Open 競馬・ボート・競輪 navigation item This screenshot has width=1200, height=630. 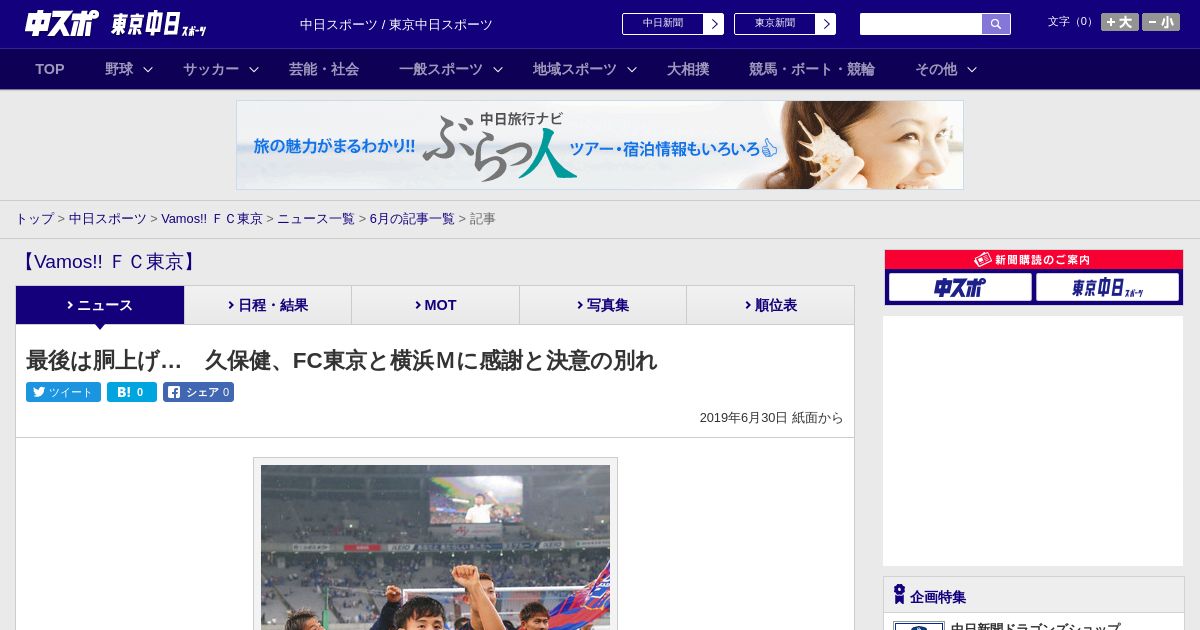click(812, 69)
